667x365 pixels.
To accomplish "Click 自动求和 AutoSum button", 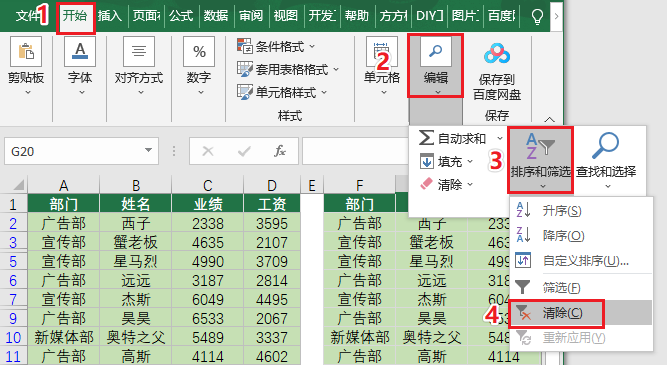I will tap(452, 138).
